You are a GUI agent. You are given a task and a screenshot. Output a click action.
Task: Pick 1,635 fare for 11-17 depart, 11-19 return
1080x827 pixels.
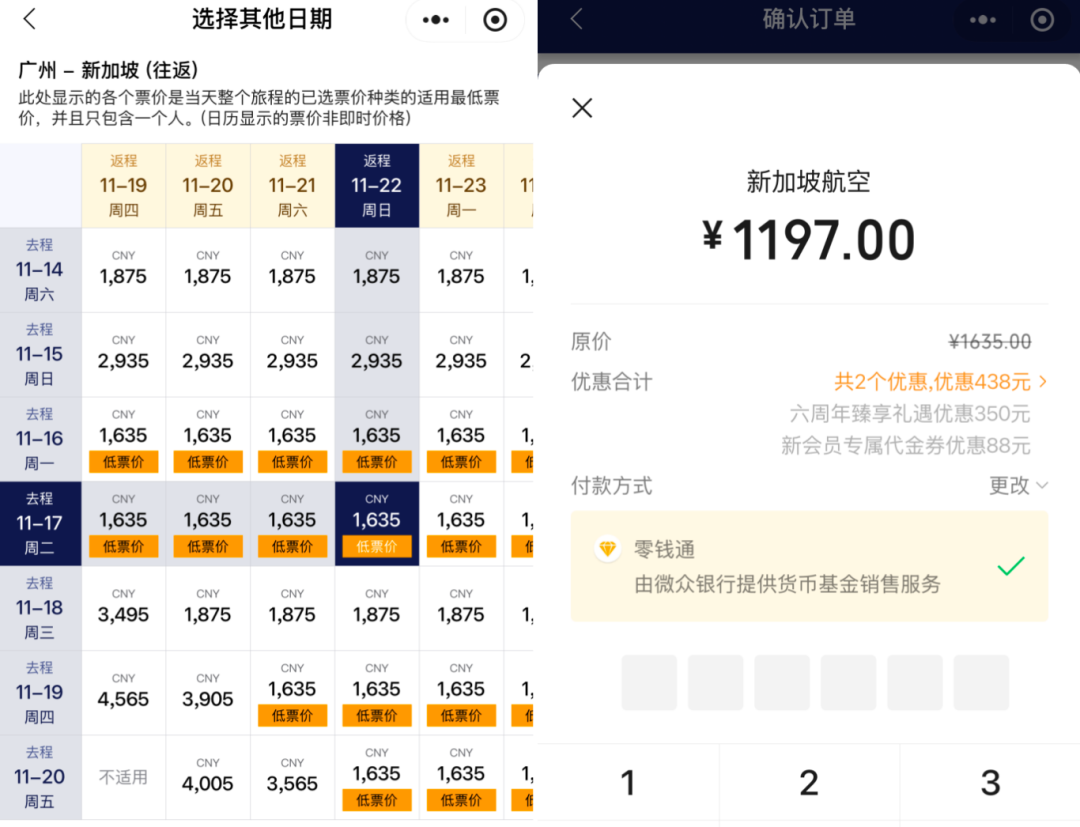[123, 523]
